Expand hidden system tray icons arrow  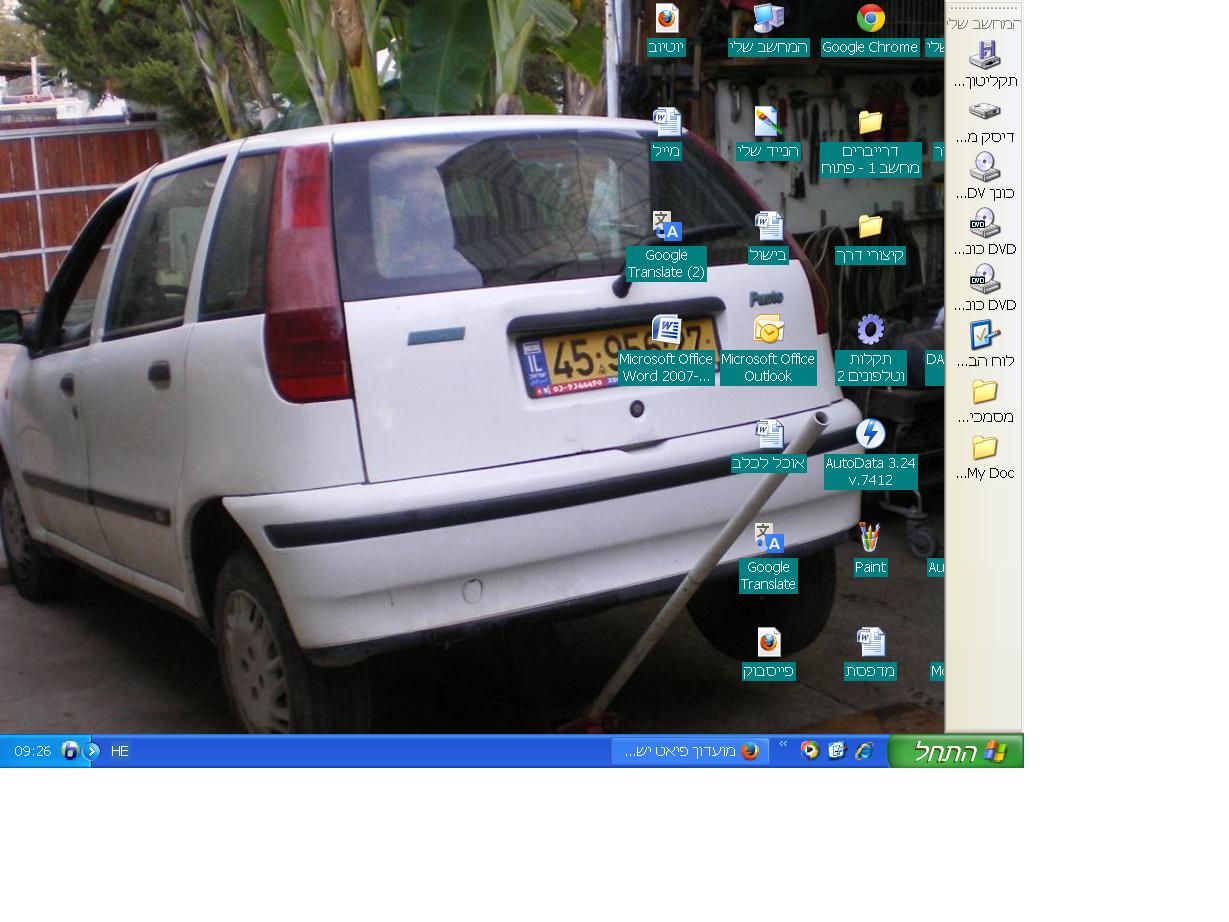click(92, 751)
